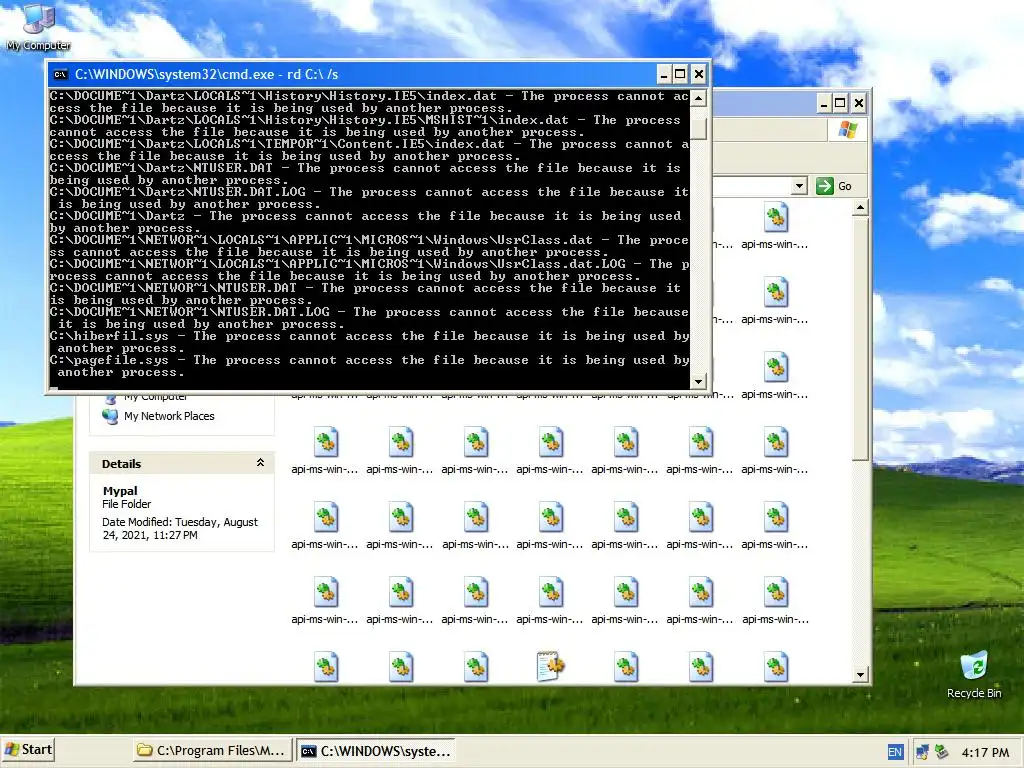The height and width of the screenshot is (768, 1024).
Task: Click Explorer file list scroll up arrow
Action: [860, 208]
